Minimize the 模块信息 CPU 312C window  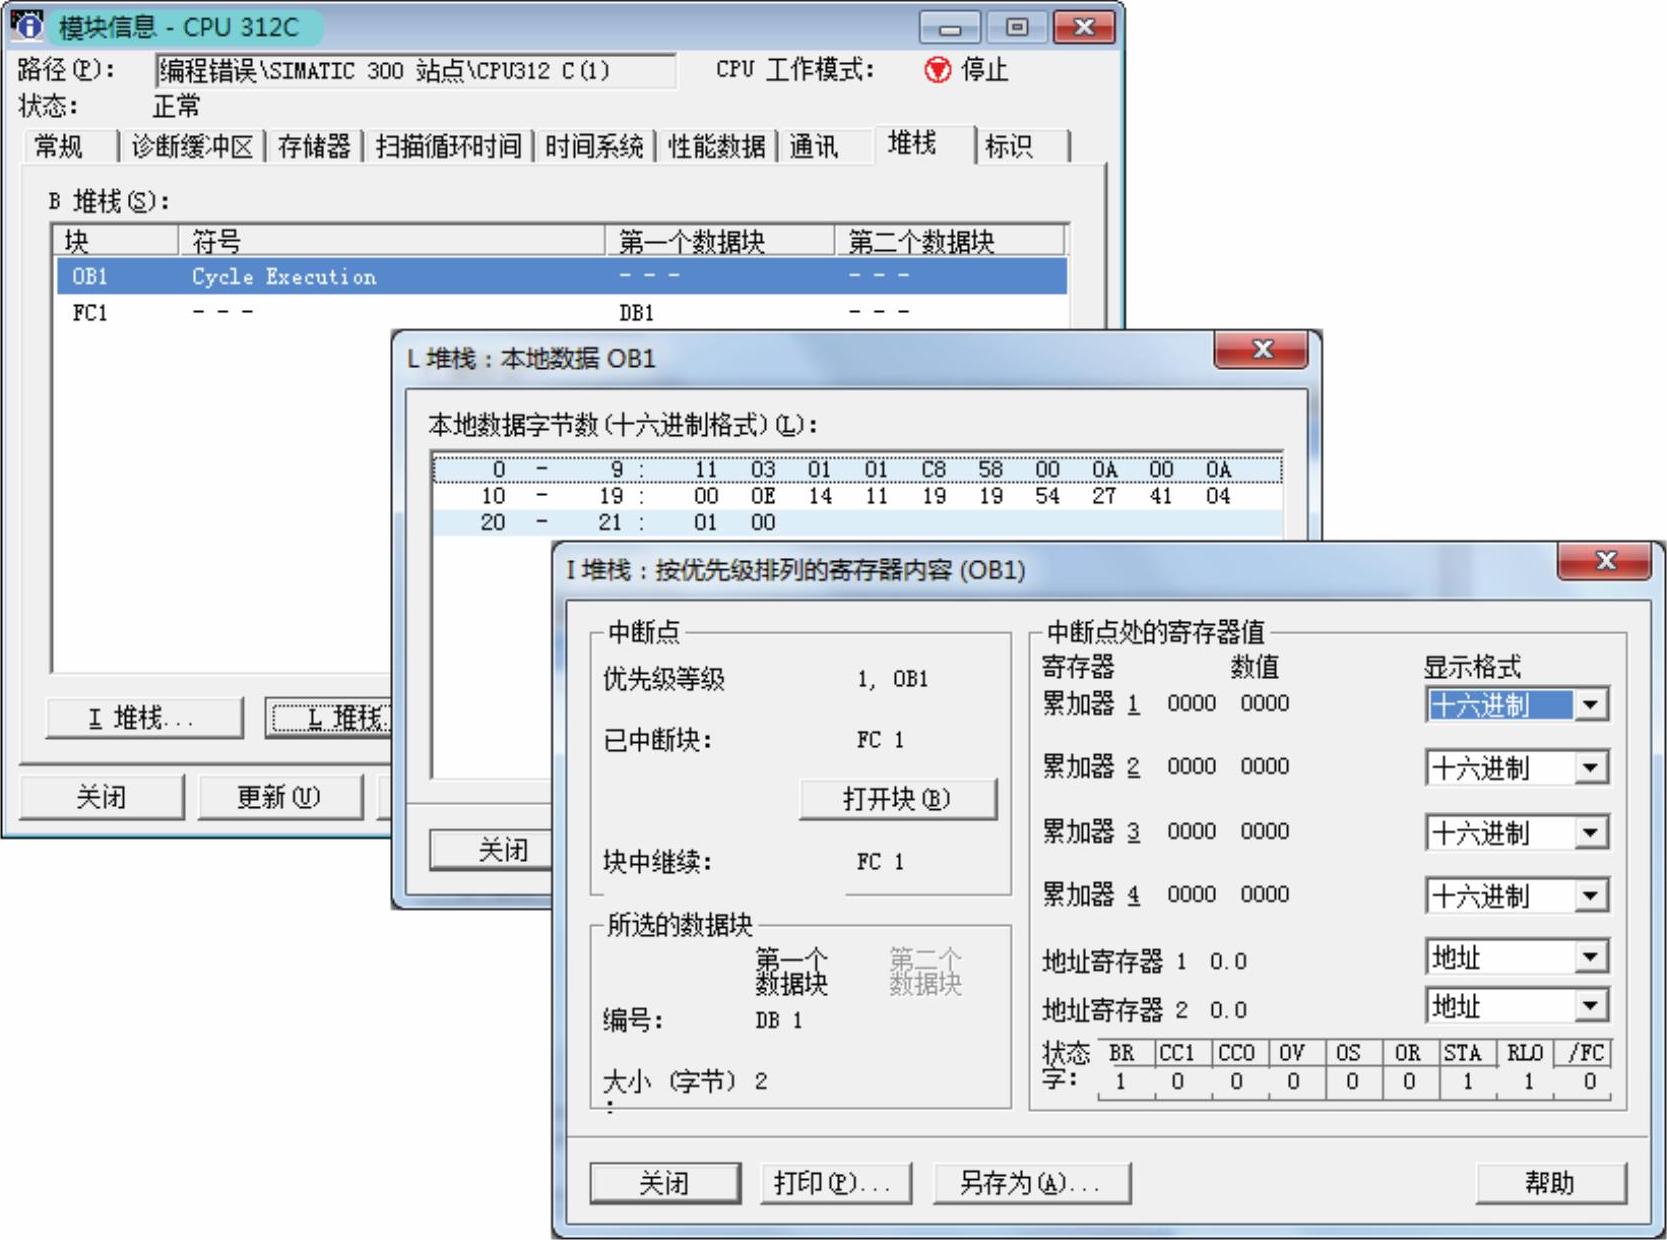coord(950,27)
